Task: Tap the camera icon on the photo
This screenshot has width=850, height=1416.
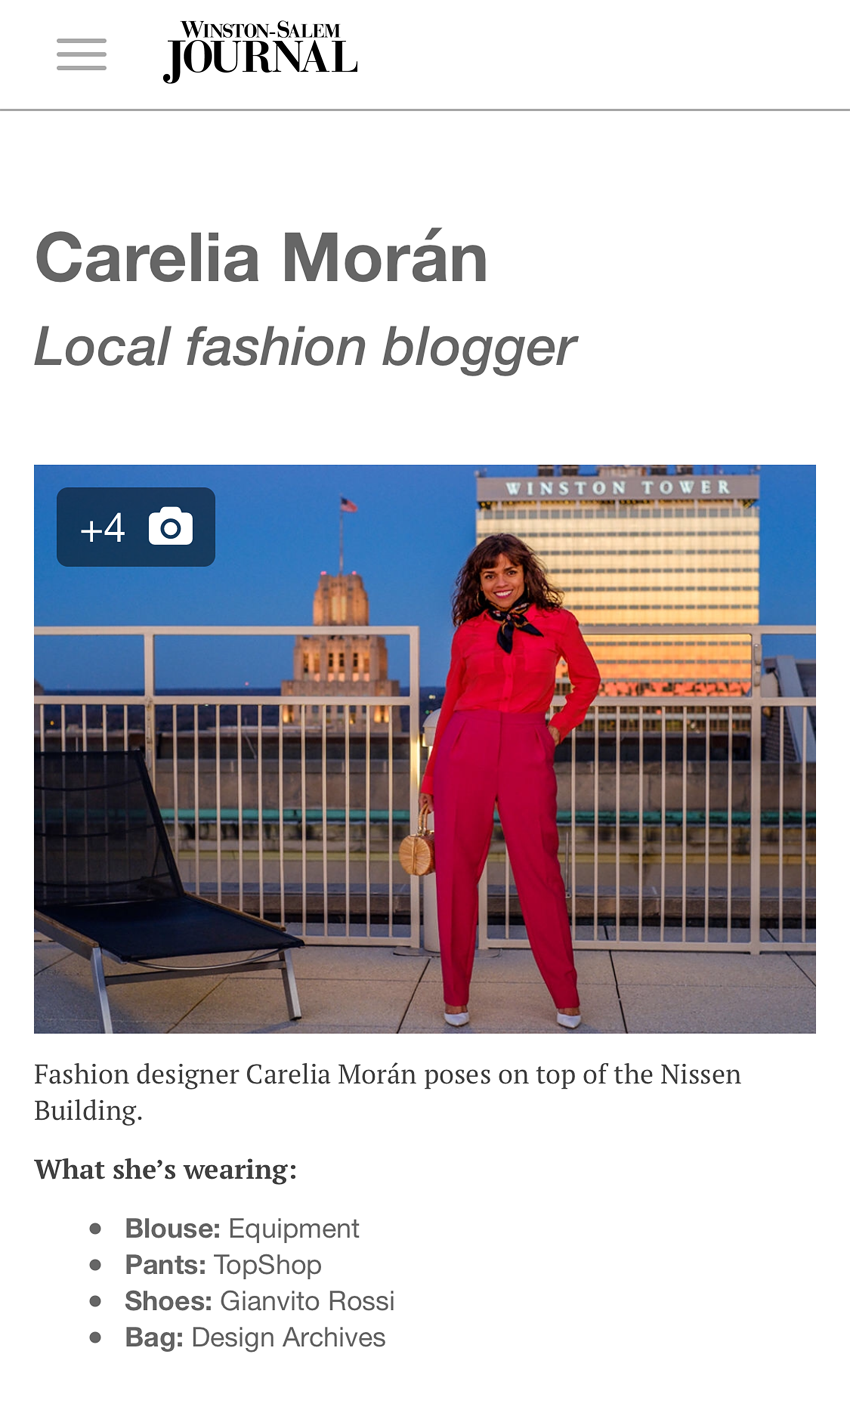Action: [171, 526]
